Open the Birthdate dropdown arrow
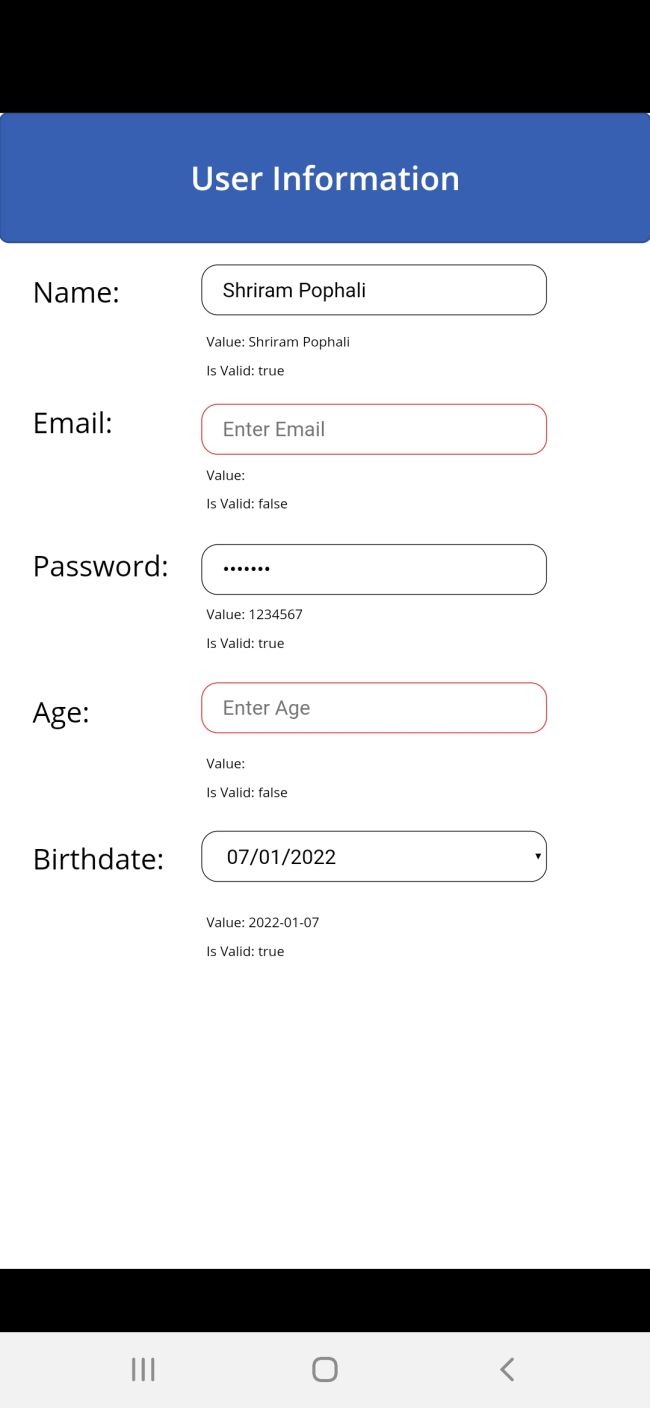Viewport: 650px width, 1408px height. 537,856
